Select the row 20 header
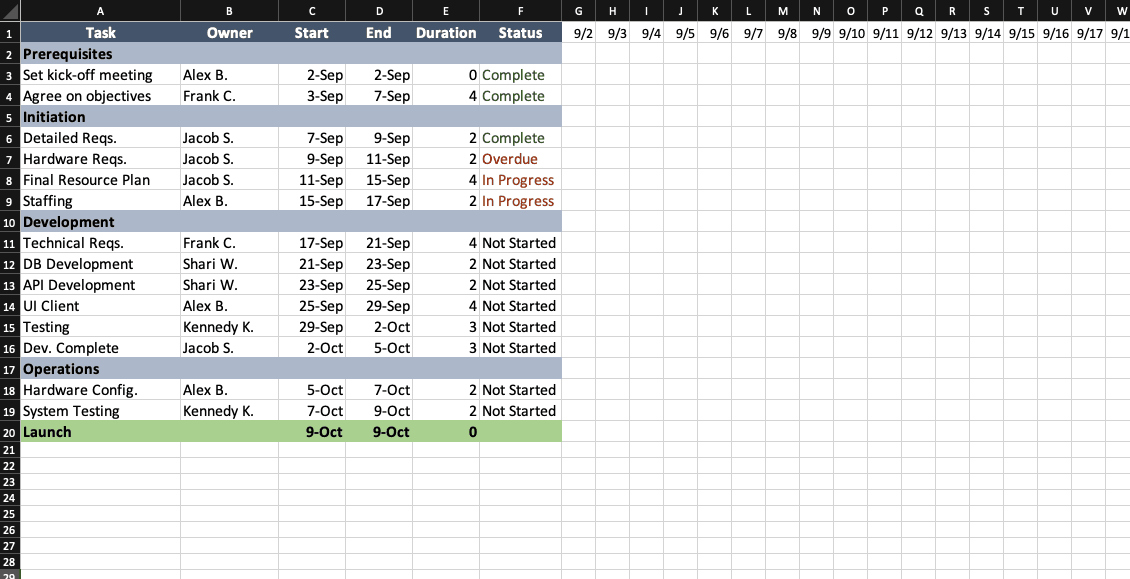Screen dimensions: 1130x579 coord(9,432)
